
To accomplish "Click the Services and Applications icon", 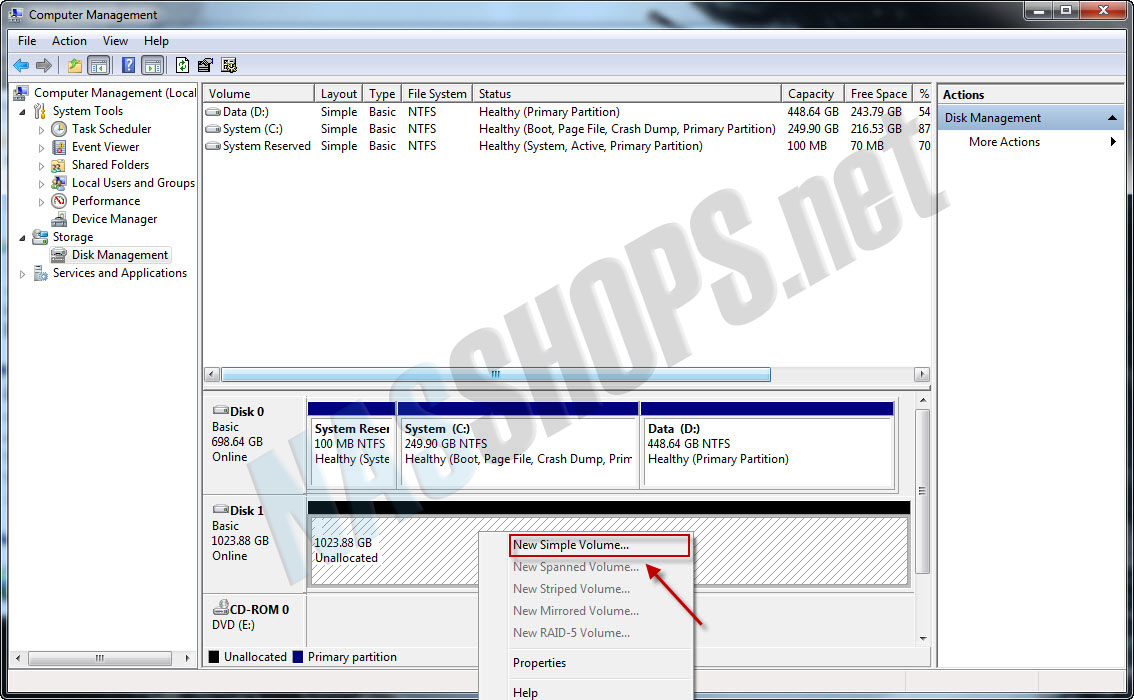I will tap(40, 273).
